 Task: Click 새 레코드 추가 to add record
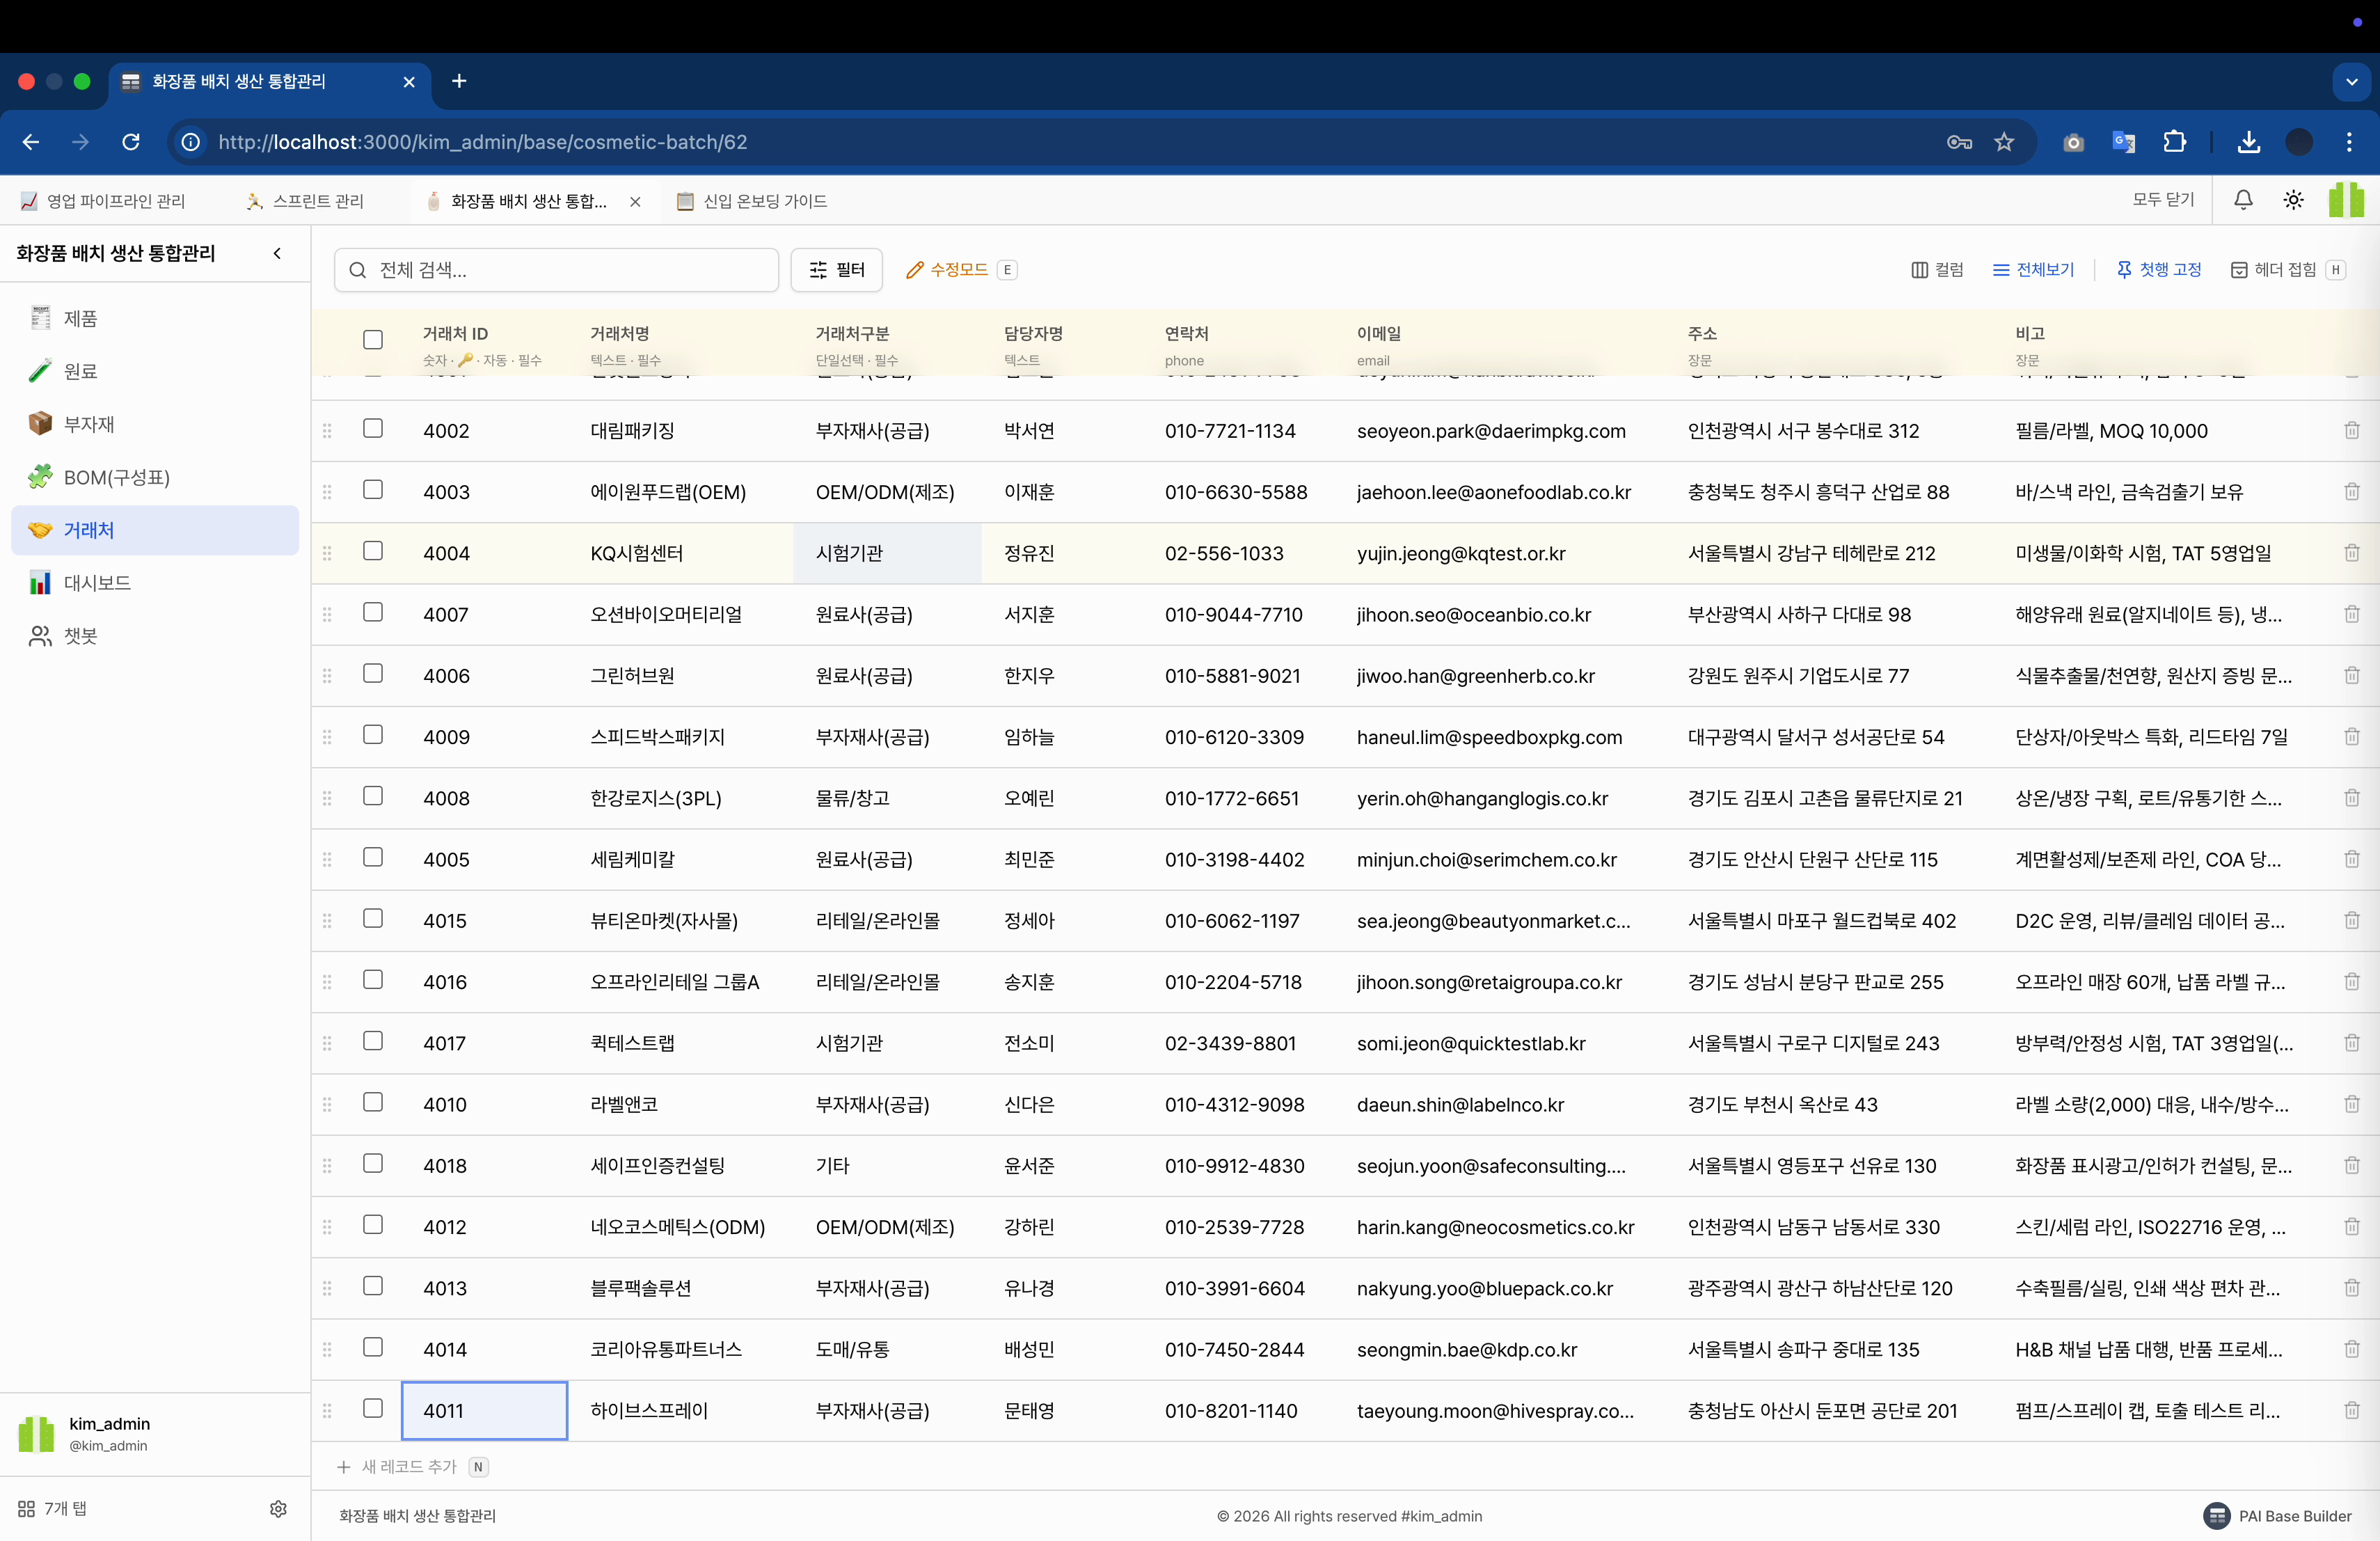(409, 1466)
